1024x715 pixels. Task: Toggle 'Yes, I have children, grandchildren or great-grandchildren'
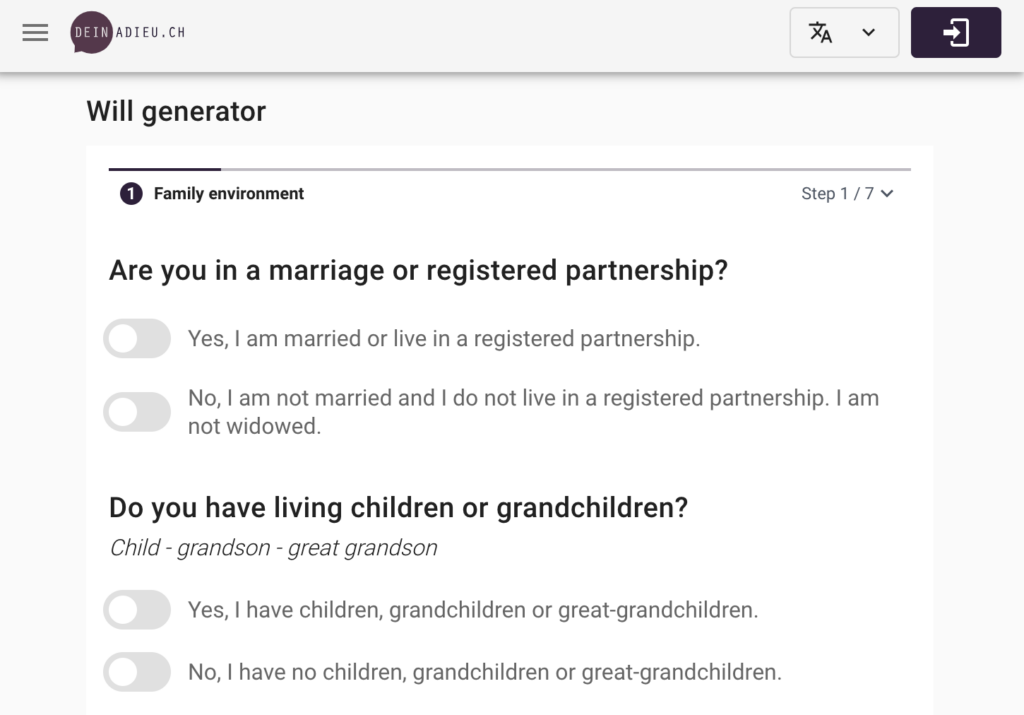[x=137, y=610]
